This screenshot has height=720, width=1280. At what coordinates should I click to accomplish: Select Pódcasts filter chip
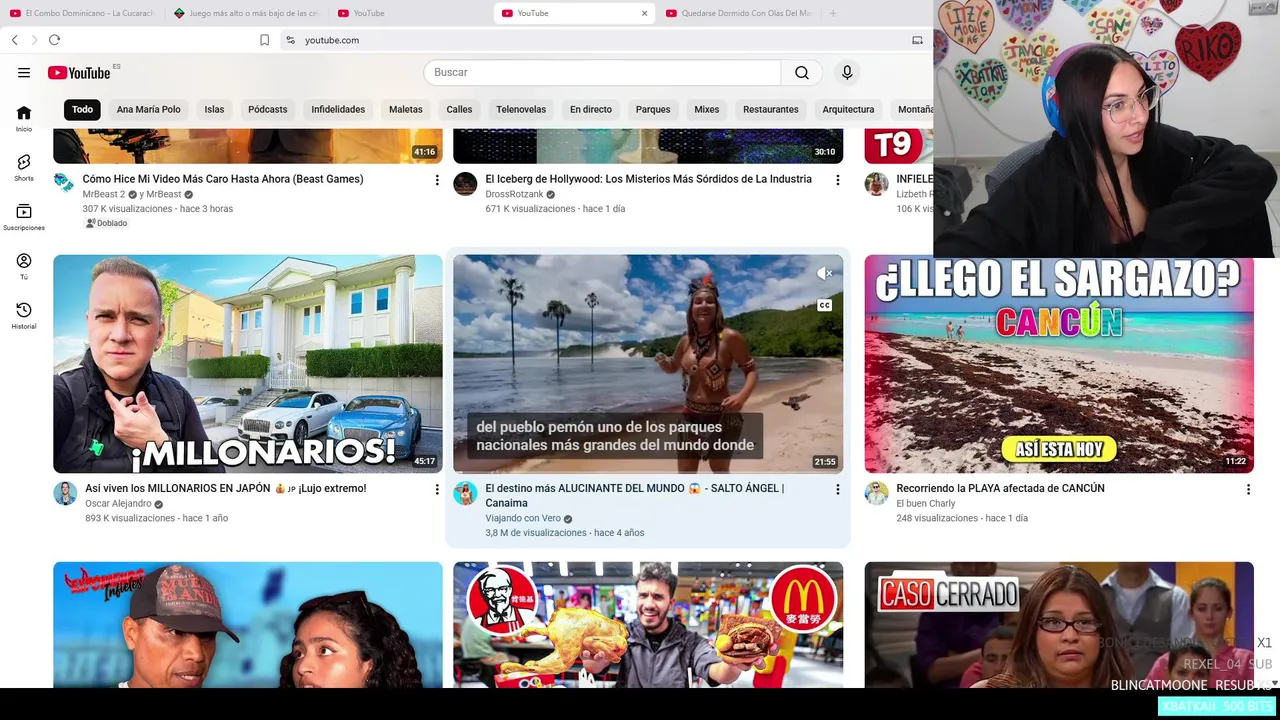[267, 109]
